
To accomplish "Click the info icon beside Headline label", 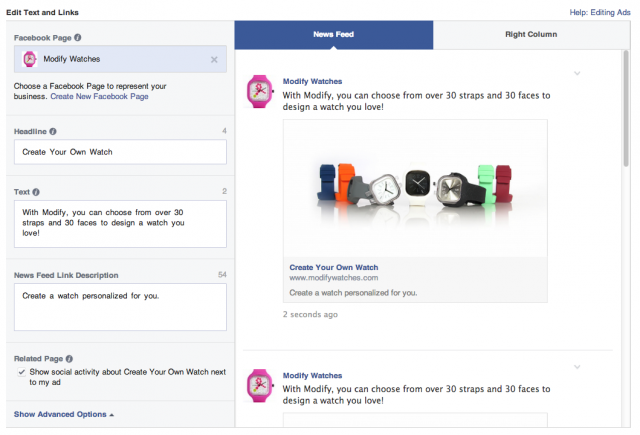I will pos(53,131).
